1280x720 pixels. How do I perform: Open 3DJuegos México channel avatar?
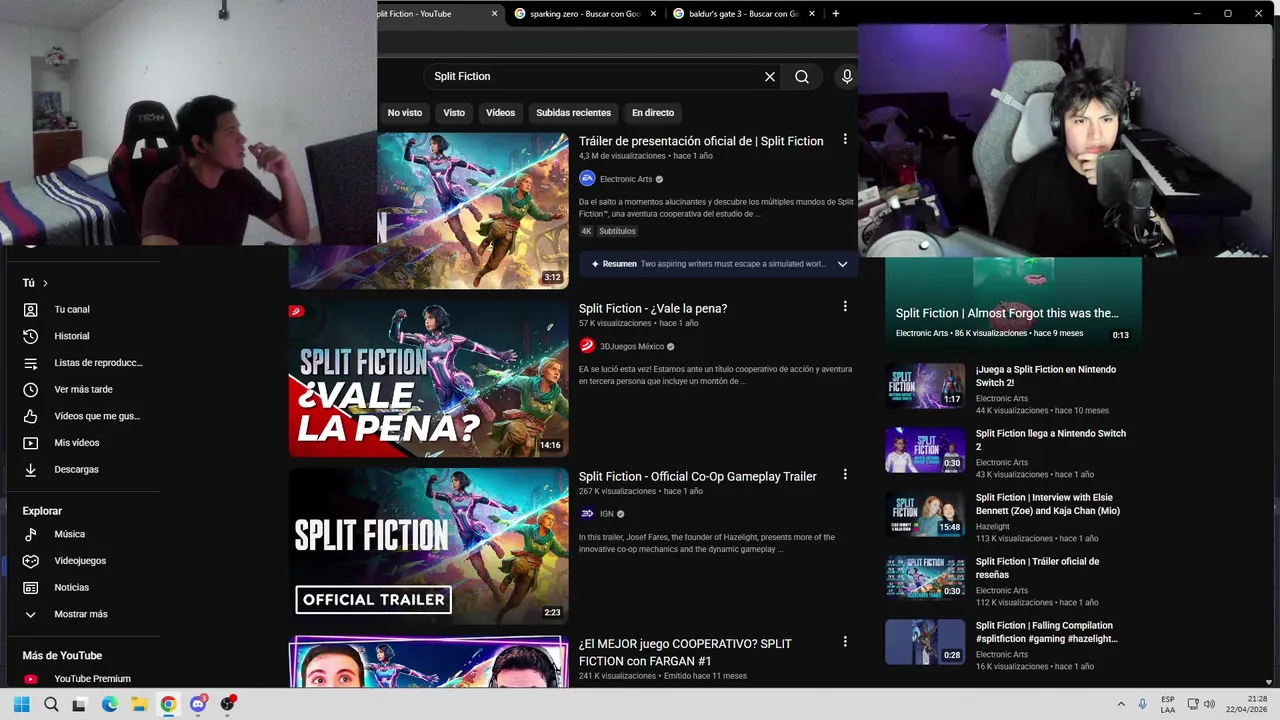pos(587,346)
